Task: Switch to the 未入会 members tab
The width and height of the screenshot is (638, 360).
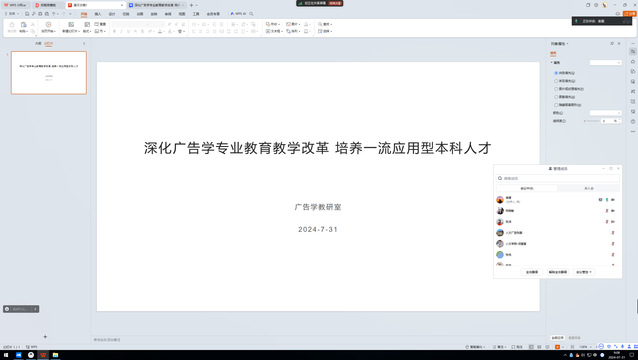Action: pyautogui.click(x=589, y=188)
